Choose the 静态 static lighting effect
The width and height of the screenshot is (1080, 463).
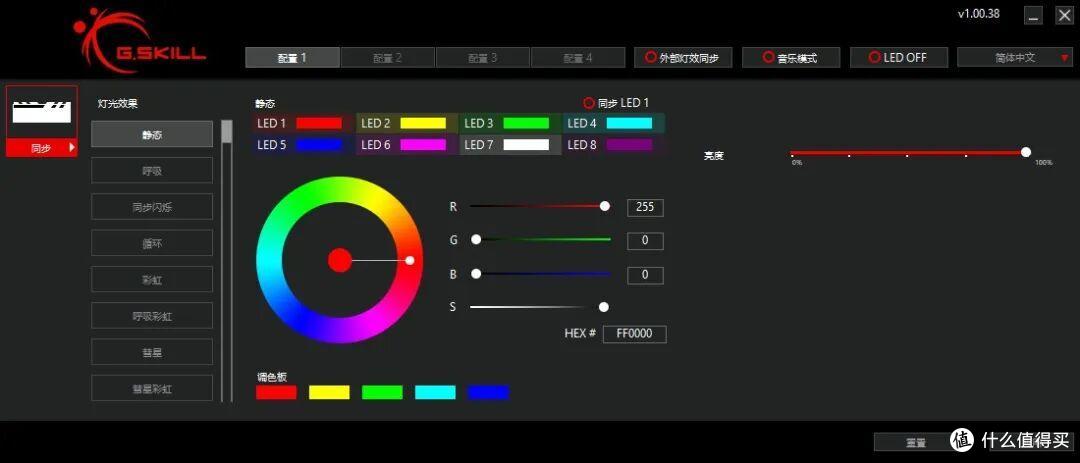pyautogui.click(x=152, y=134)
